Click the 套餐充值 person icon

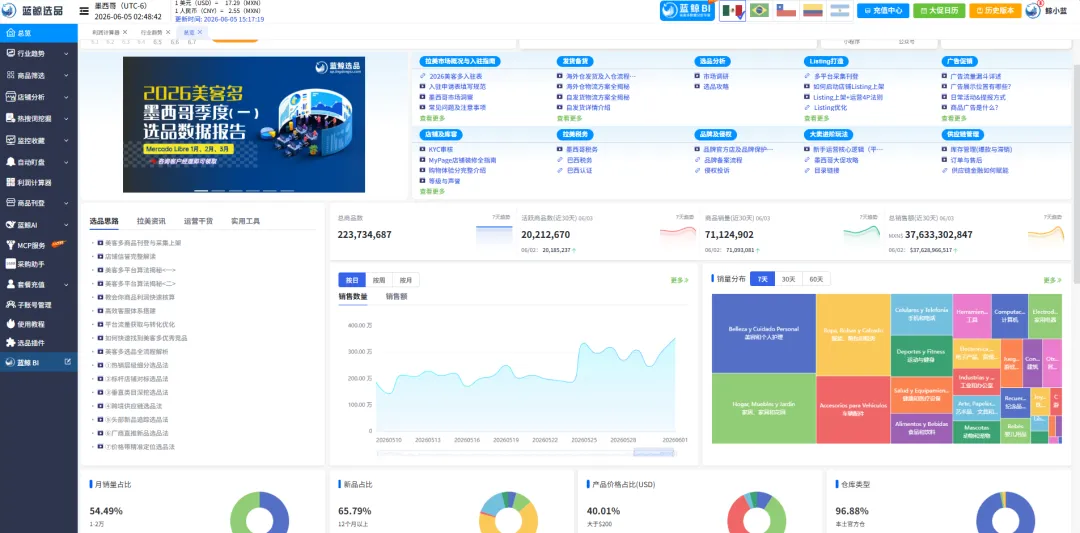click(10, 284)
